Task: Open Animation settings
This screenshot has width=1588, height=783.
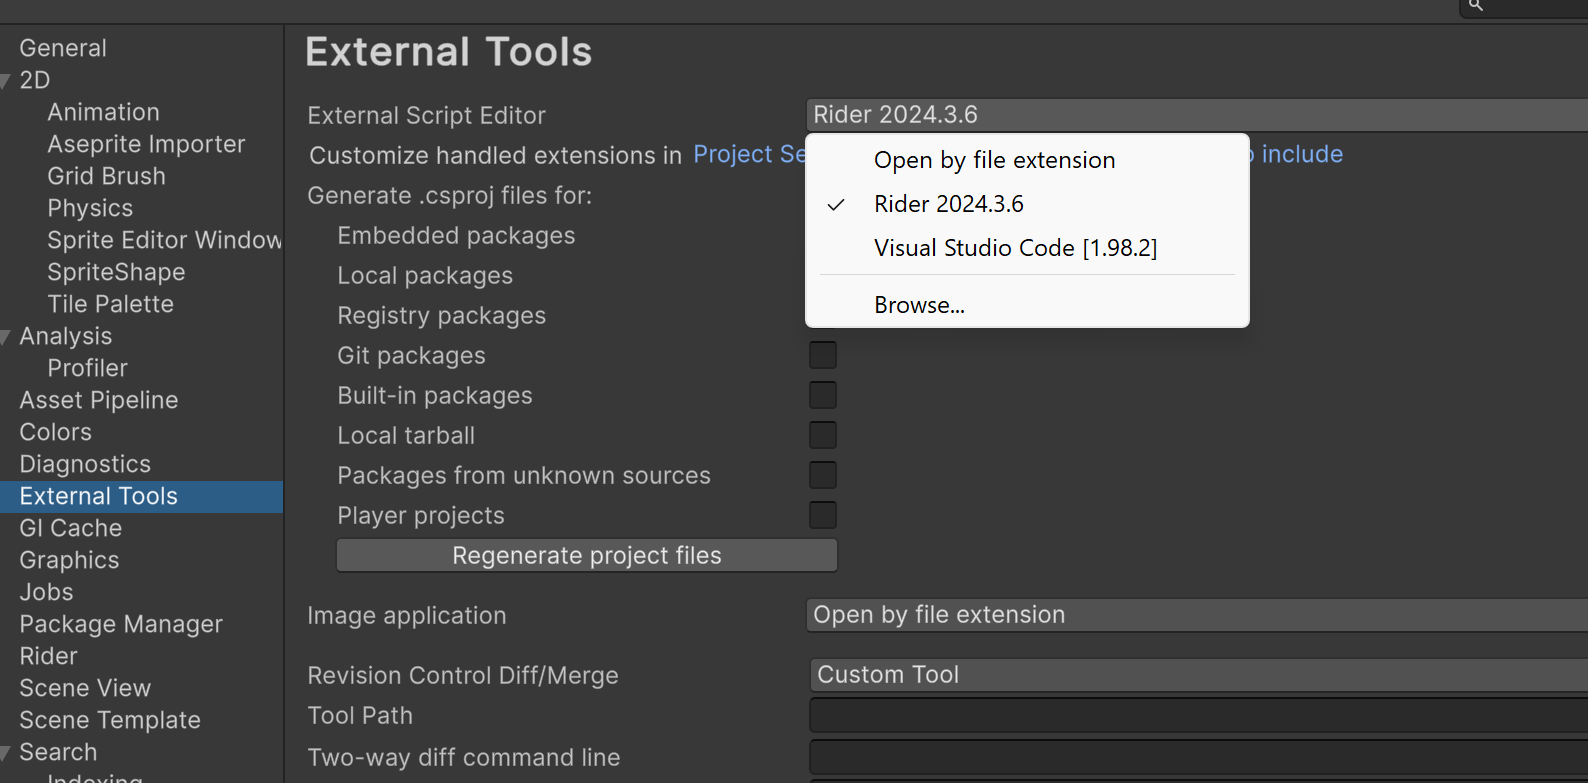Action: click(x=104, y=112)
